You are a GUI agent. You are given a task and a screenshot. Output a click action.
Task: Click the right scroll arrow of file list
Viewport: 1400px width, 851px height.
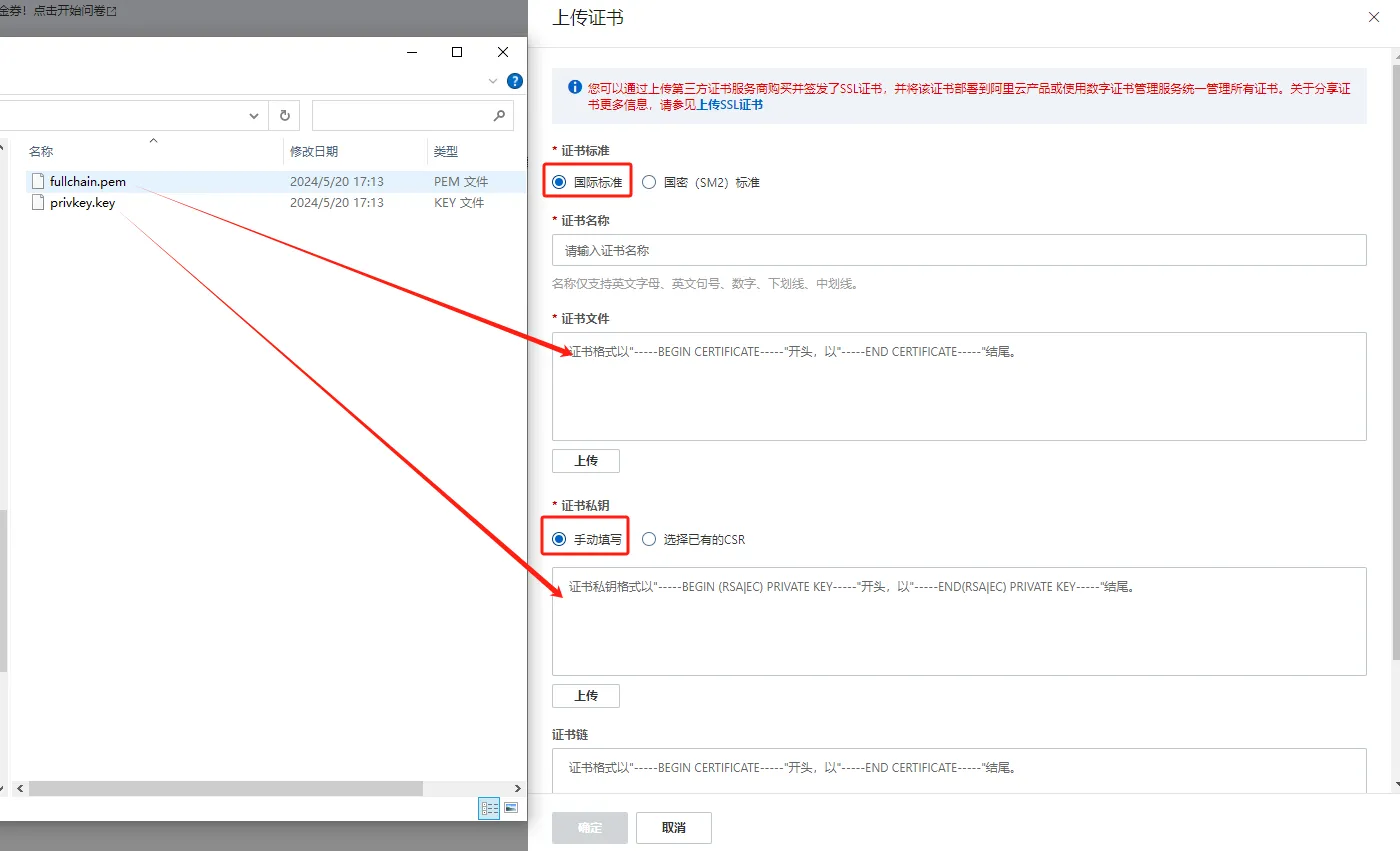point(518,789)
